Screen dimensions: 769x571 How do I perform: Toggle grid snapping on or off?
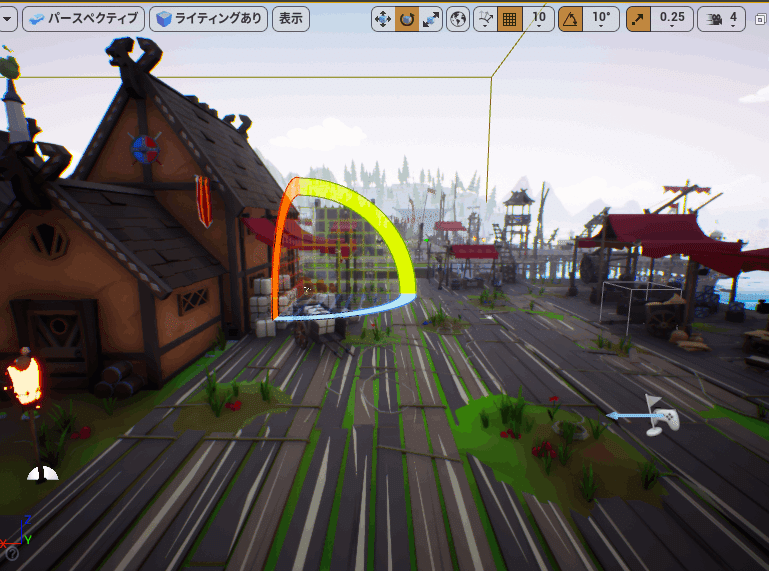510,19
